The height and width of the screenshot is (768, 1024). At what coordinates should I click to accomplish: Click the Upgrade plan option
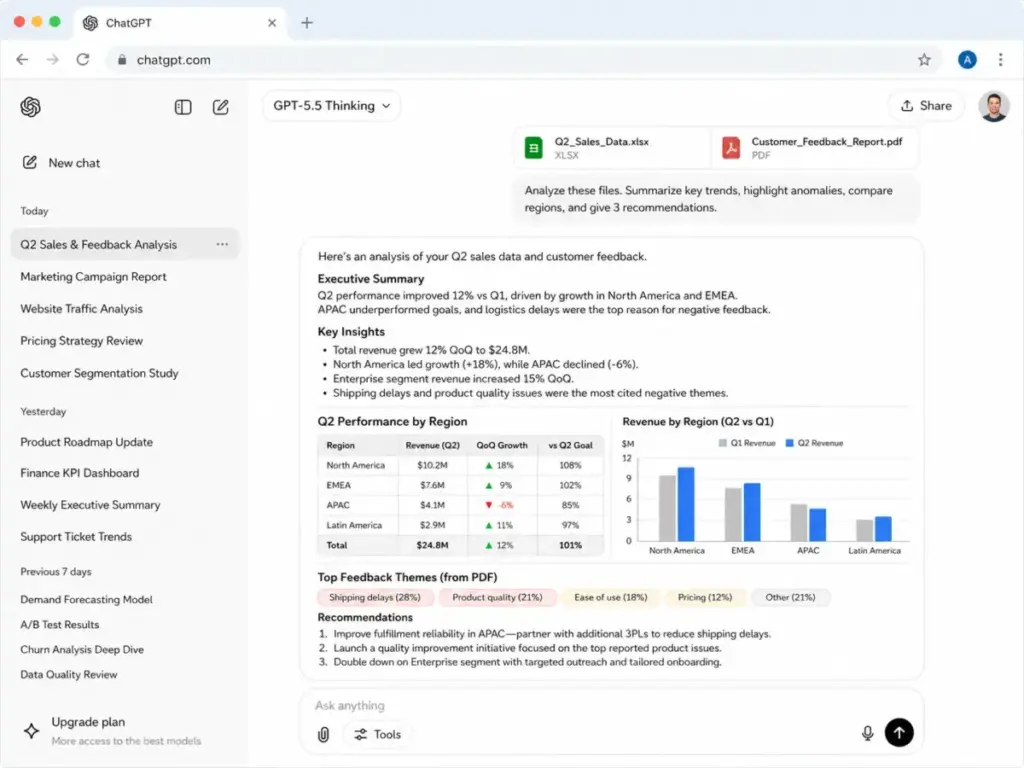click(111, 730)
